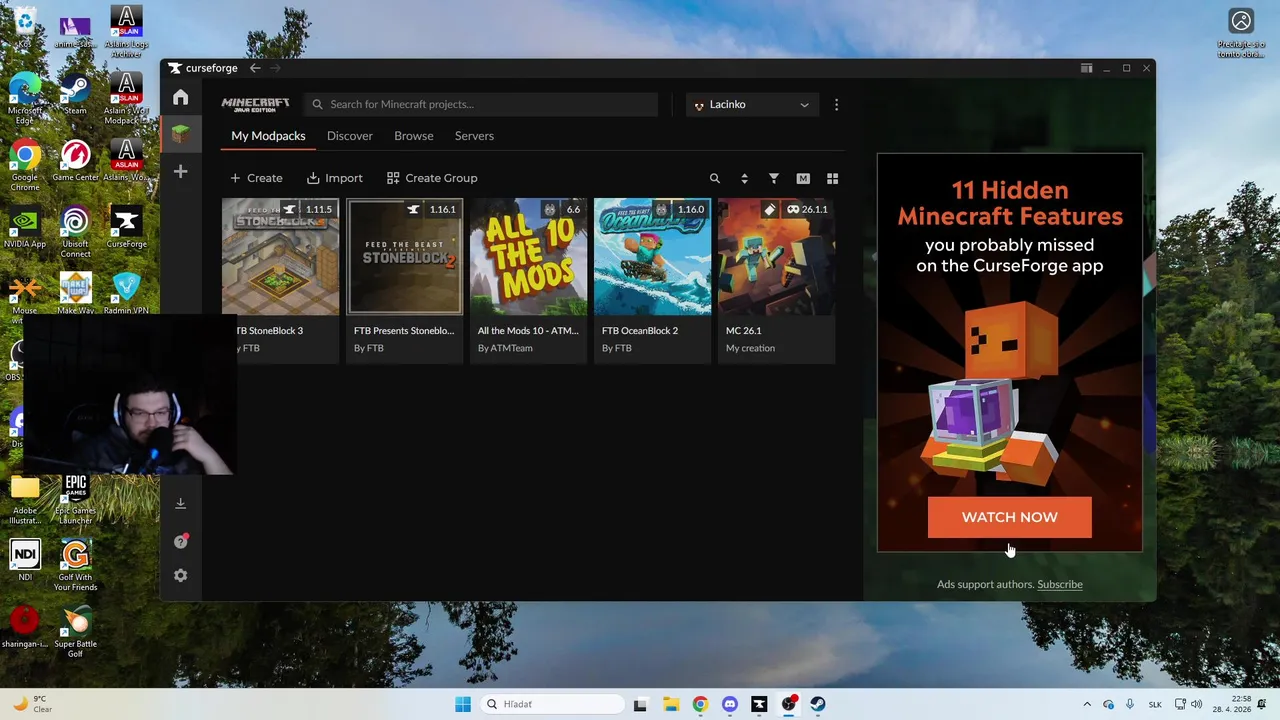The height and width of the screenshot is (720, 1280).
Task: Open Game Center desktop shortcut
Action: coord(75,160)
